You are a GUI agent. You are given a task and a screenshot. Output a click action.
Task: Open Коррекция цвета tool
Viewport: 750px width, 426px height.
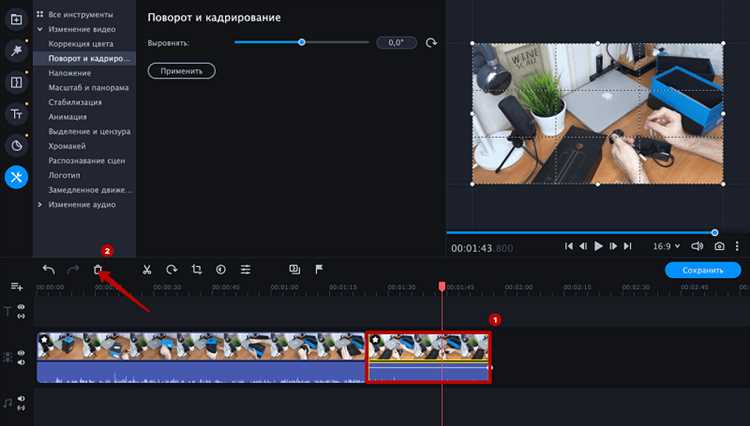[x=80, y=44]
